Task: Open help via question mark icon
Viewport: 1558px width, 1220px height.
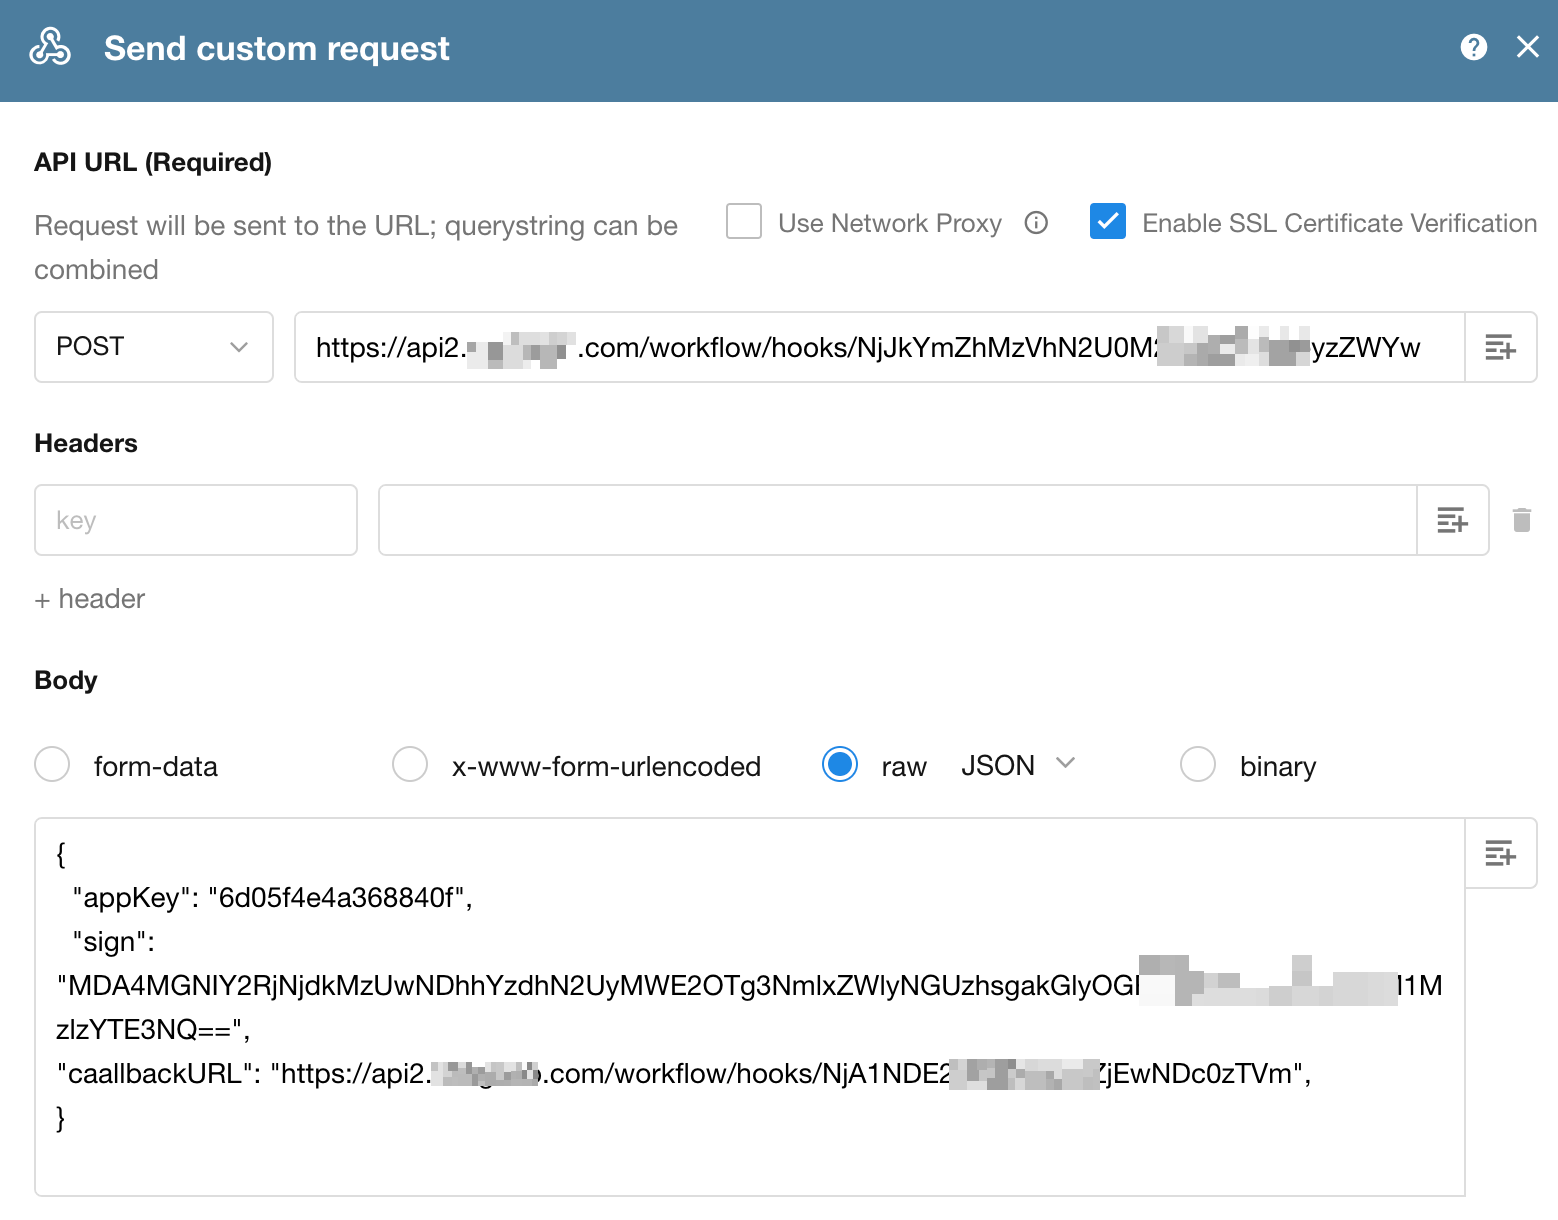Action: tap(1473, 47)
